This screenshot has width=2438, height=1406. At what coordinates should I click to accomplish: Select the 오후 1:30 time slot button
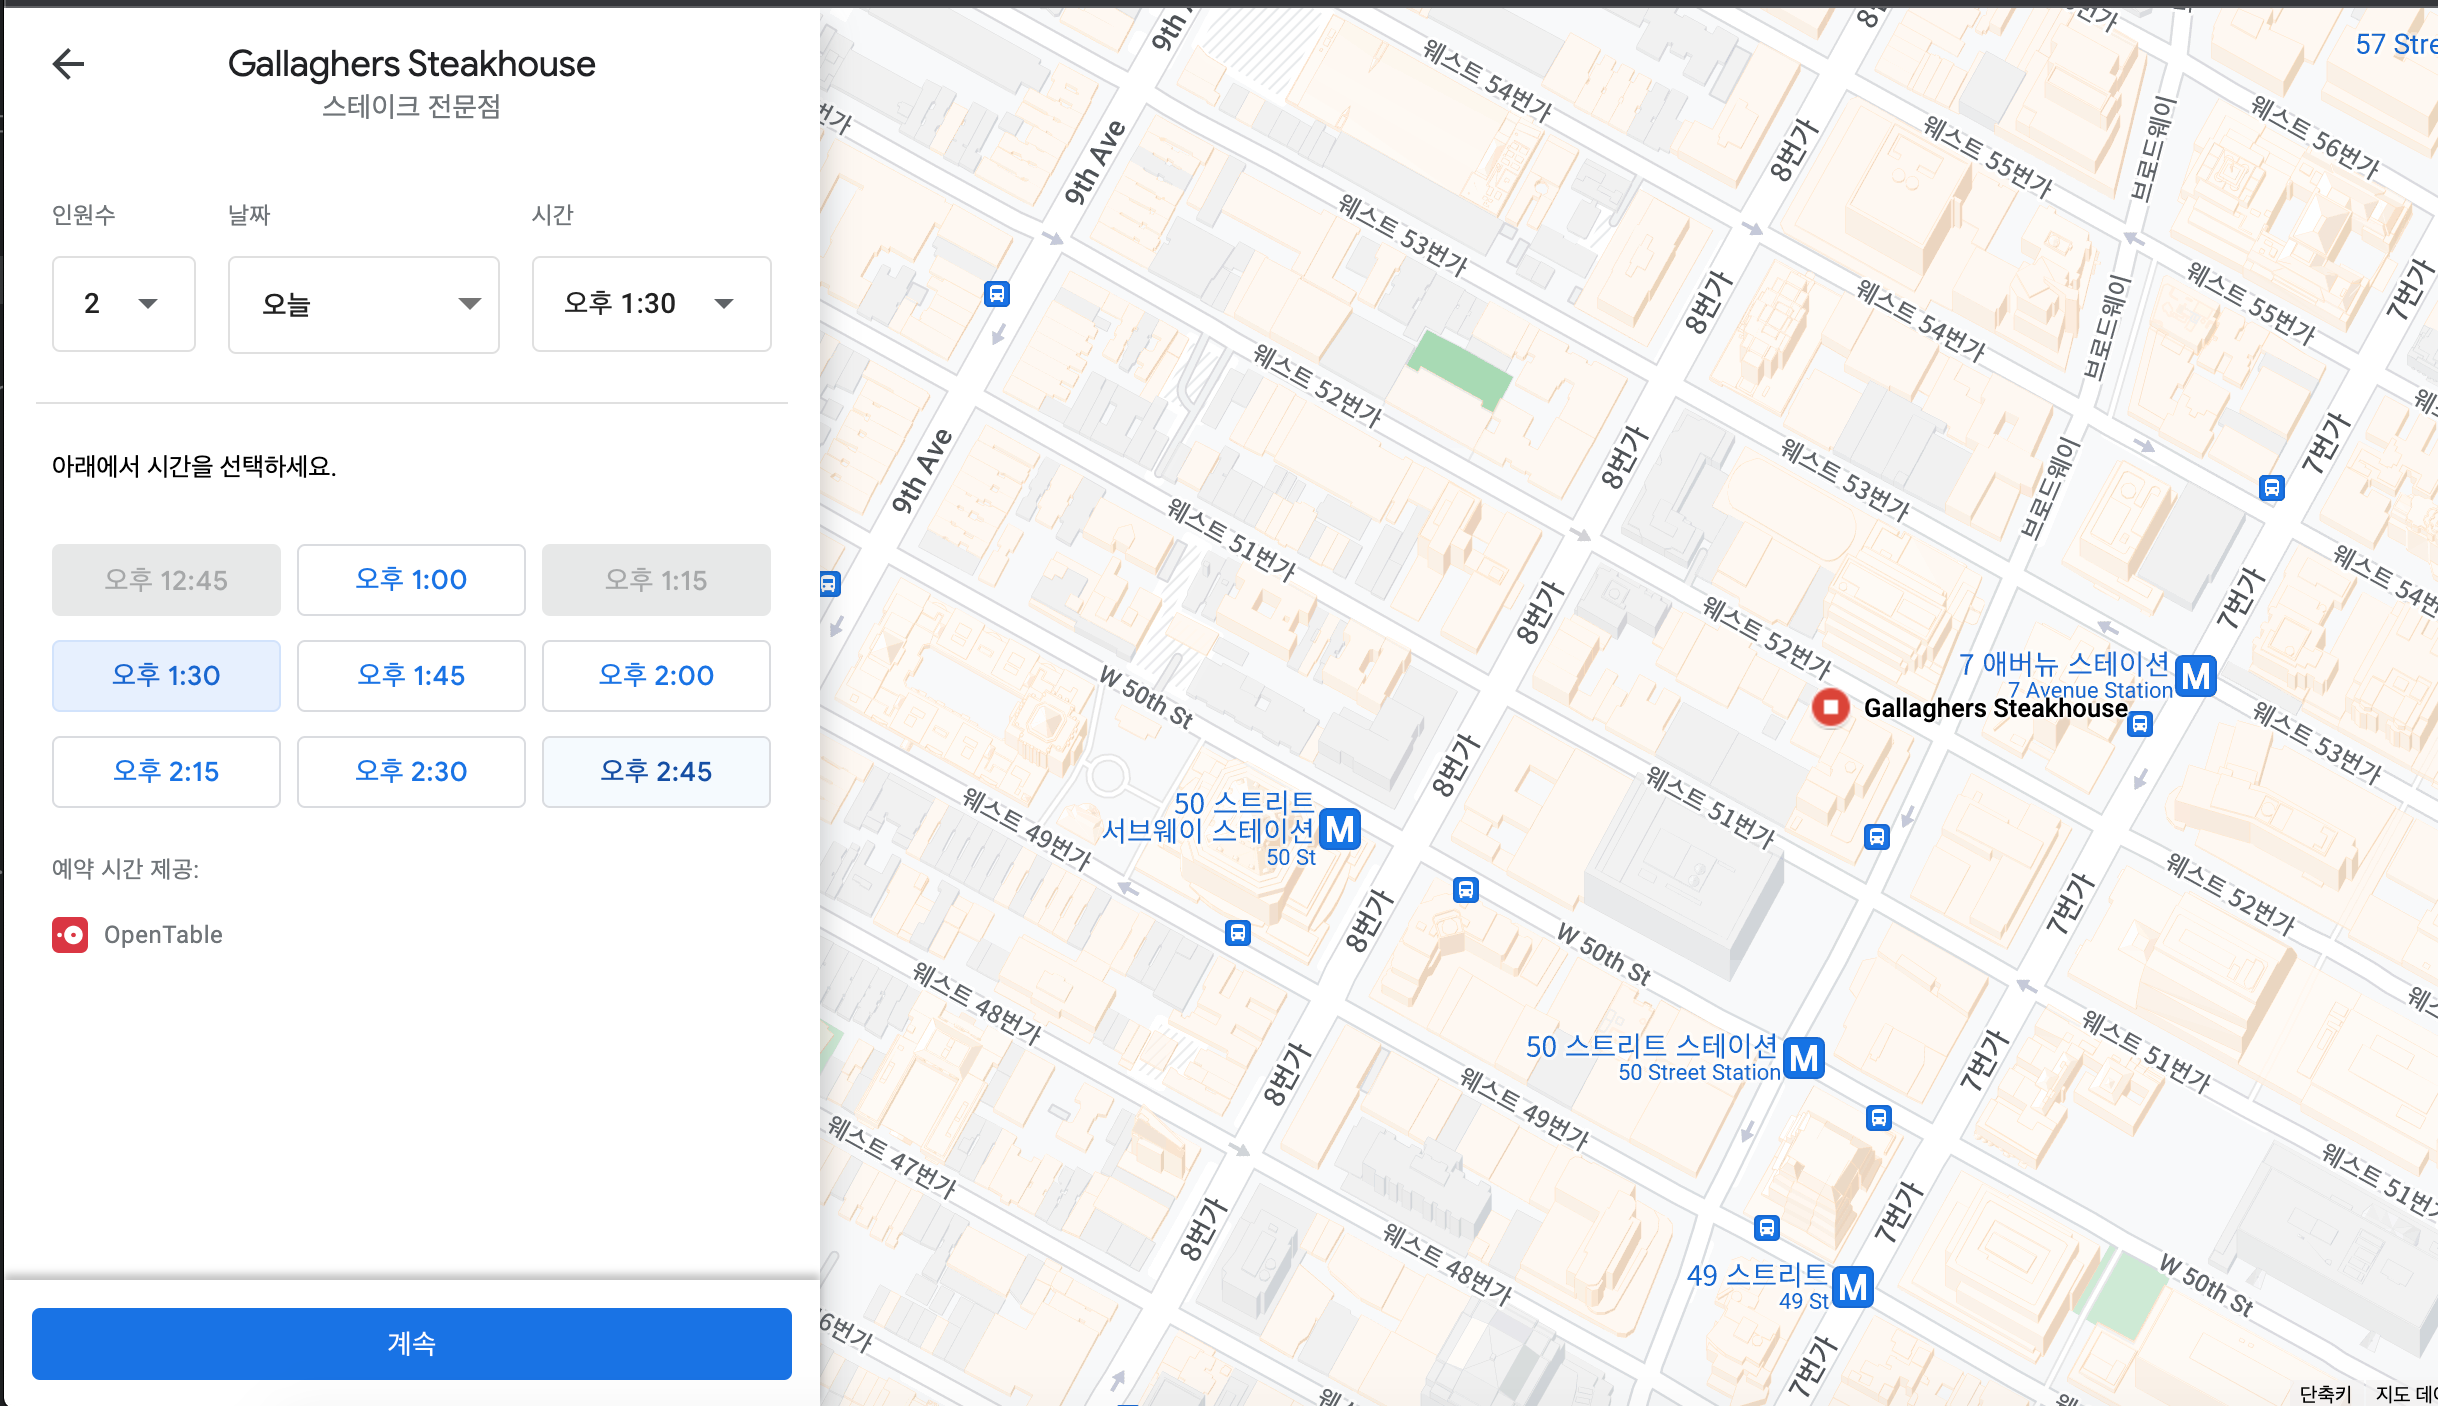click(166, 676)
